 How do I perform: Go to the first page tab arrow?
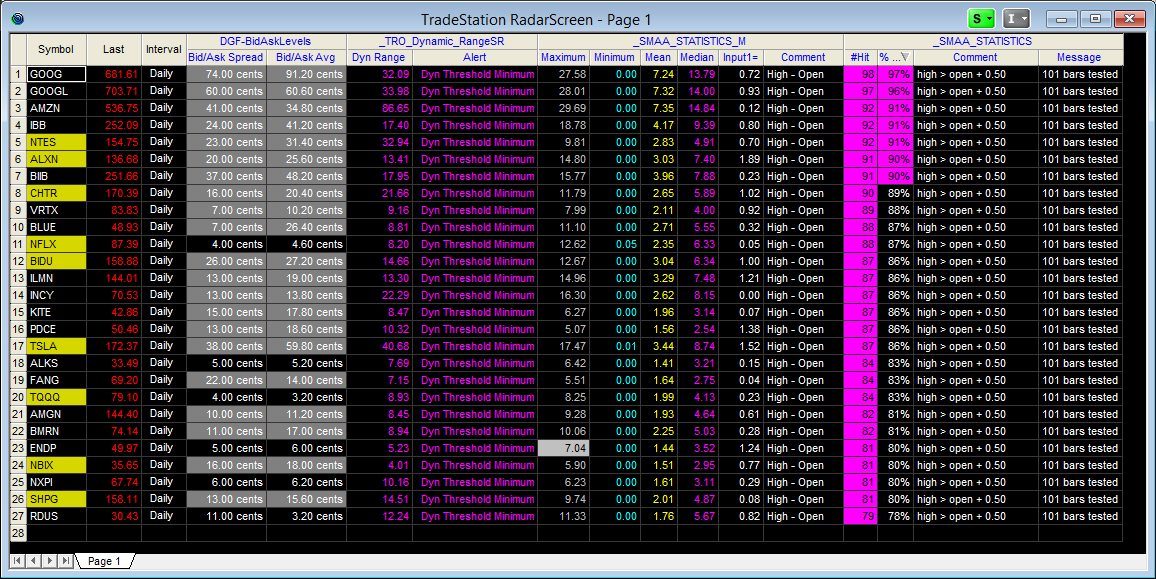tap(19, 561)
